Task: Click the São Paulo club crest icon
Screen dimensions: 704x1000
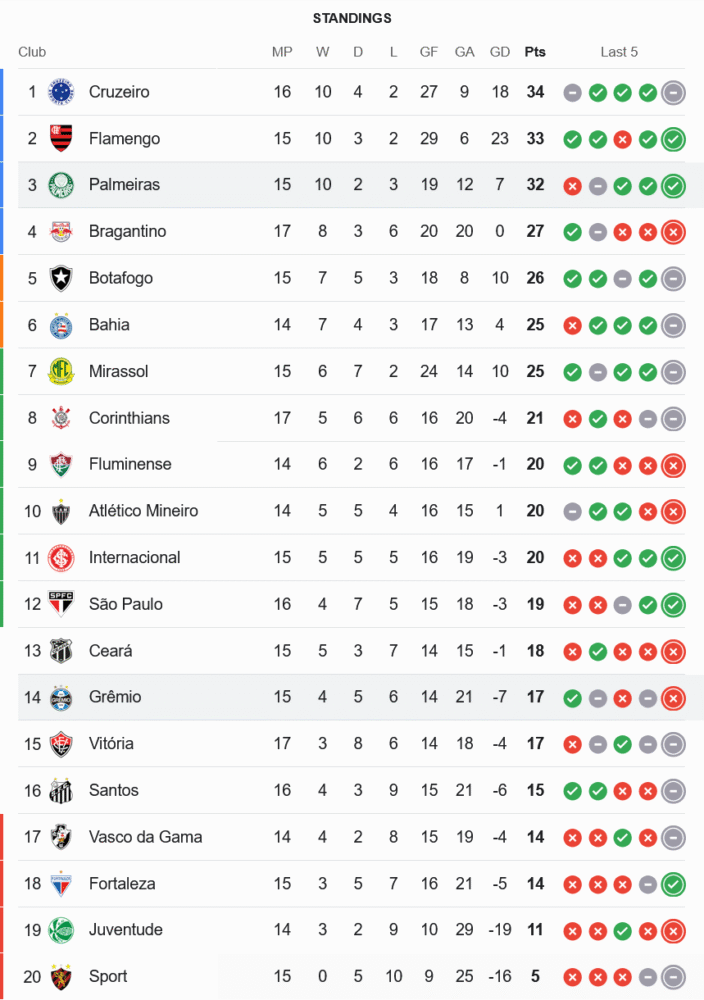Action: (x=62, y=604)
